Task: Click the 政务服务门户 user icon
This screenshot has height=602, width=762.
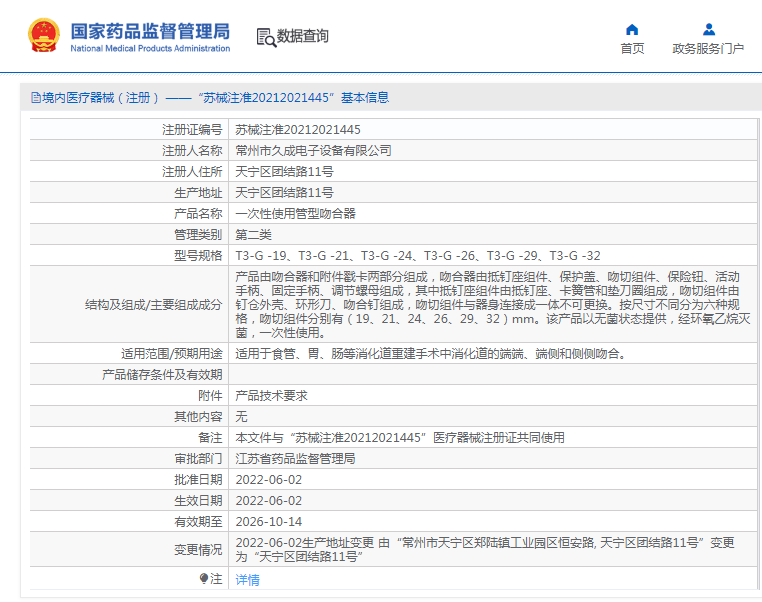Action: 709,30
